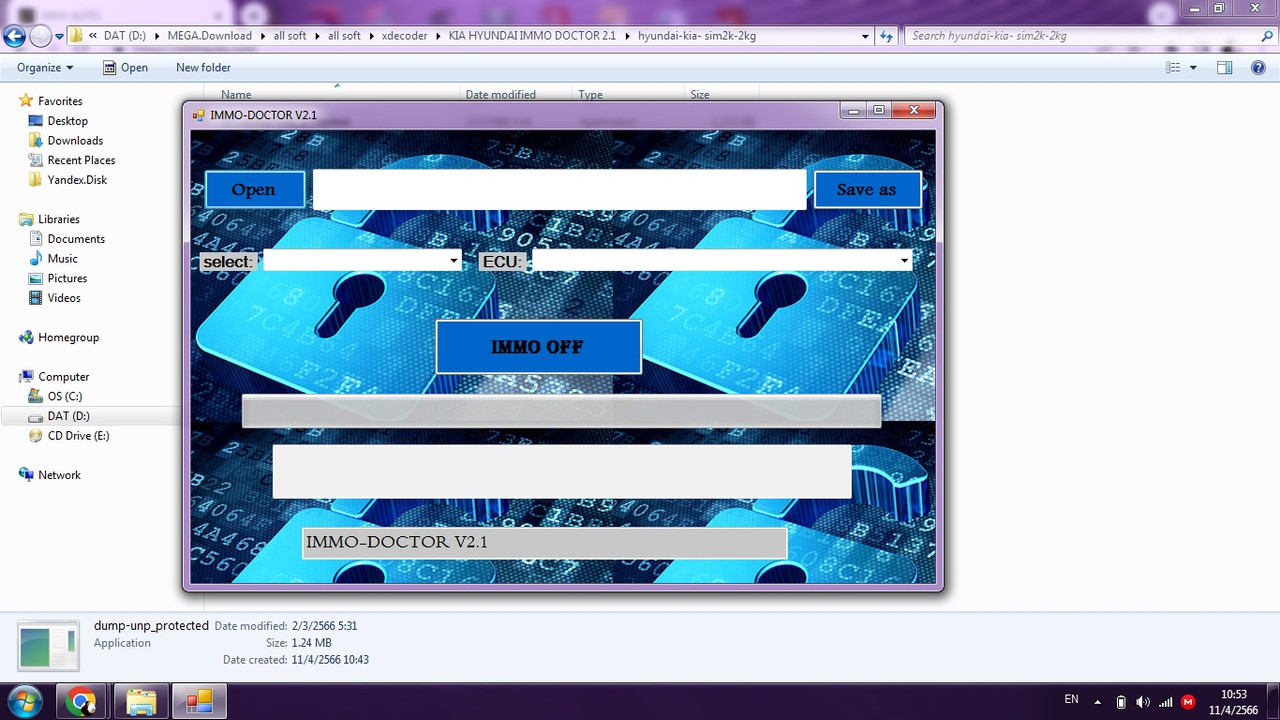Click KIA HYUNDAI IMMO DOCTOR 2.1 breadcrumb
1280x720 pixels.
[x=532, y=36]
